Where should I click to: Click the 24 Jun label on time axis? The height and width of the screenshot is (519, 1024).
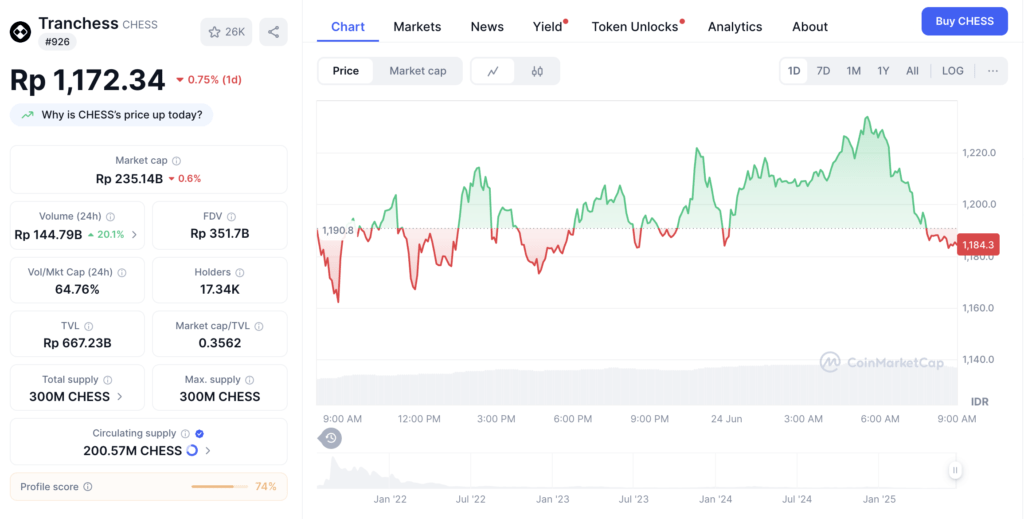click(726, 418)
